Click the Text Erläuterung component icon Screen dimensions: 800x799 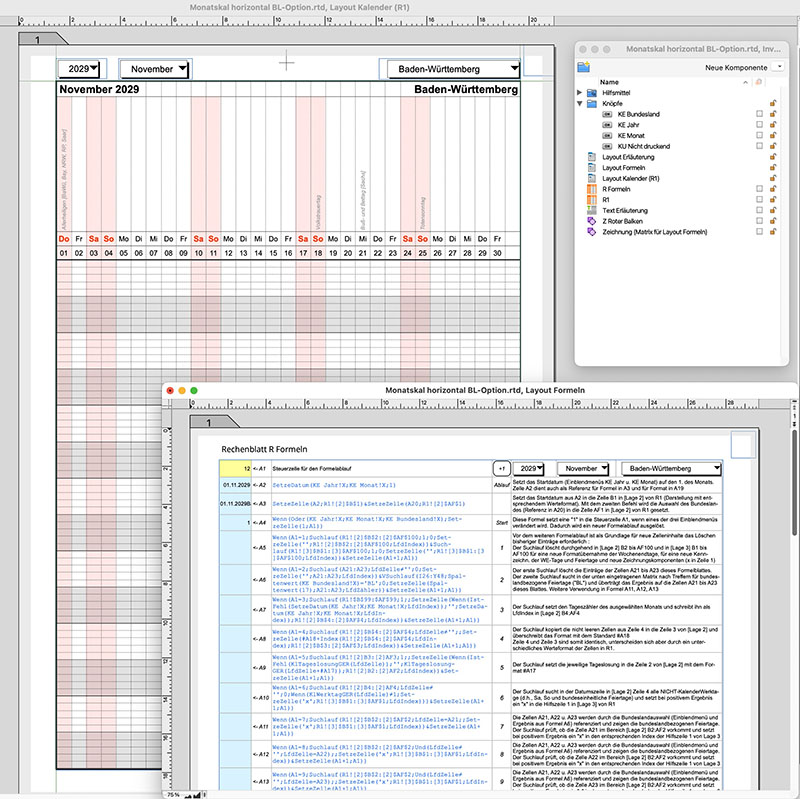593,209
